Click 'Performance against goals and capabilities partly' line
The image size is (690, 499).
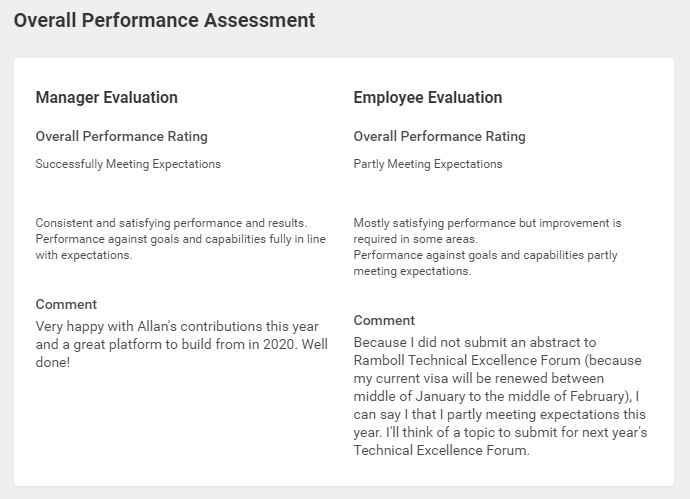[485, 255]
